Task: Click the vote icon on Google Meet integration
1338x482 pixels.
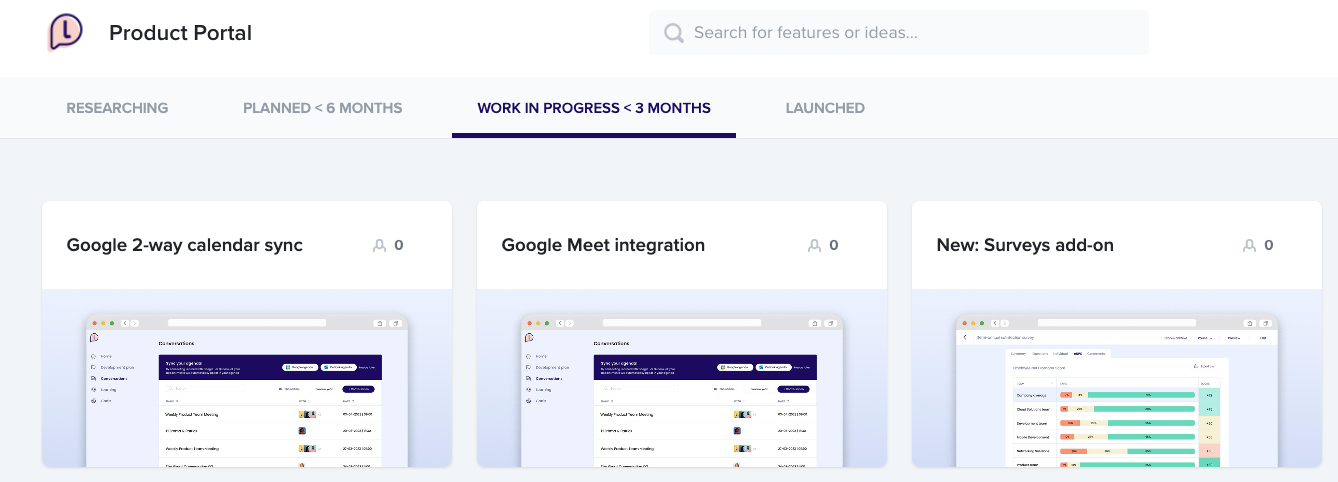Action: point(814,245)
